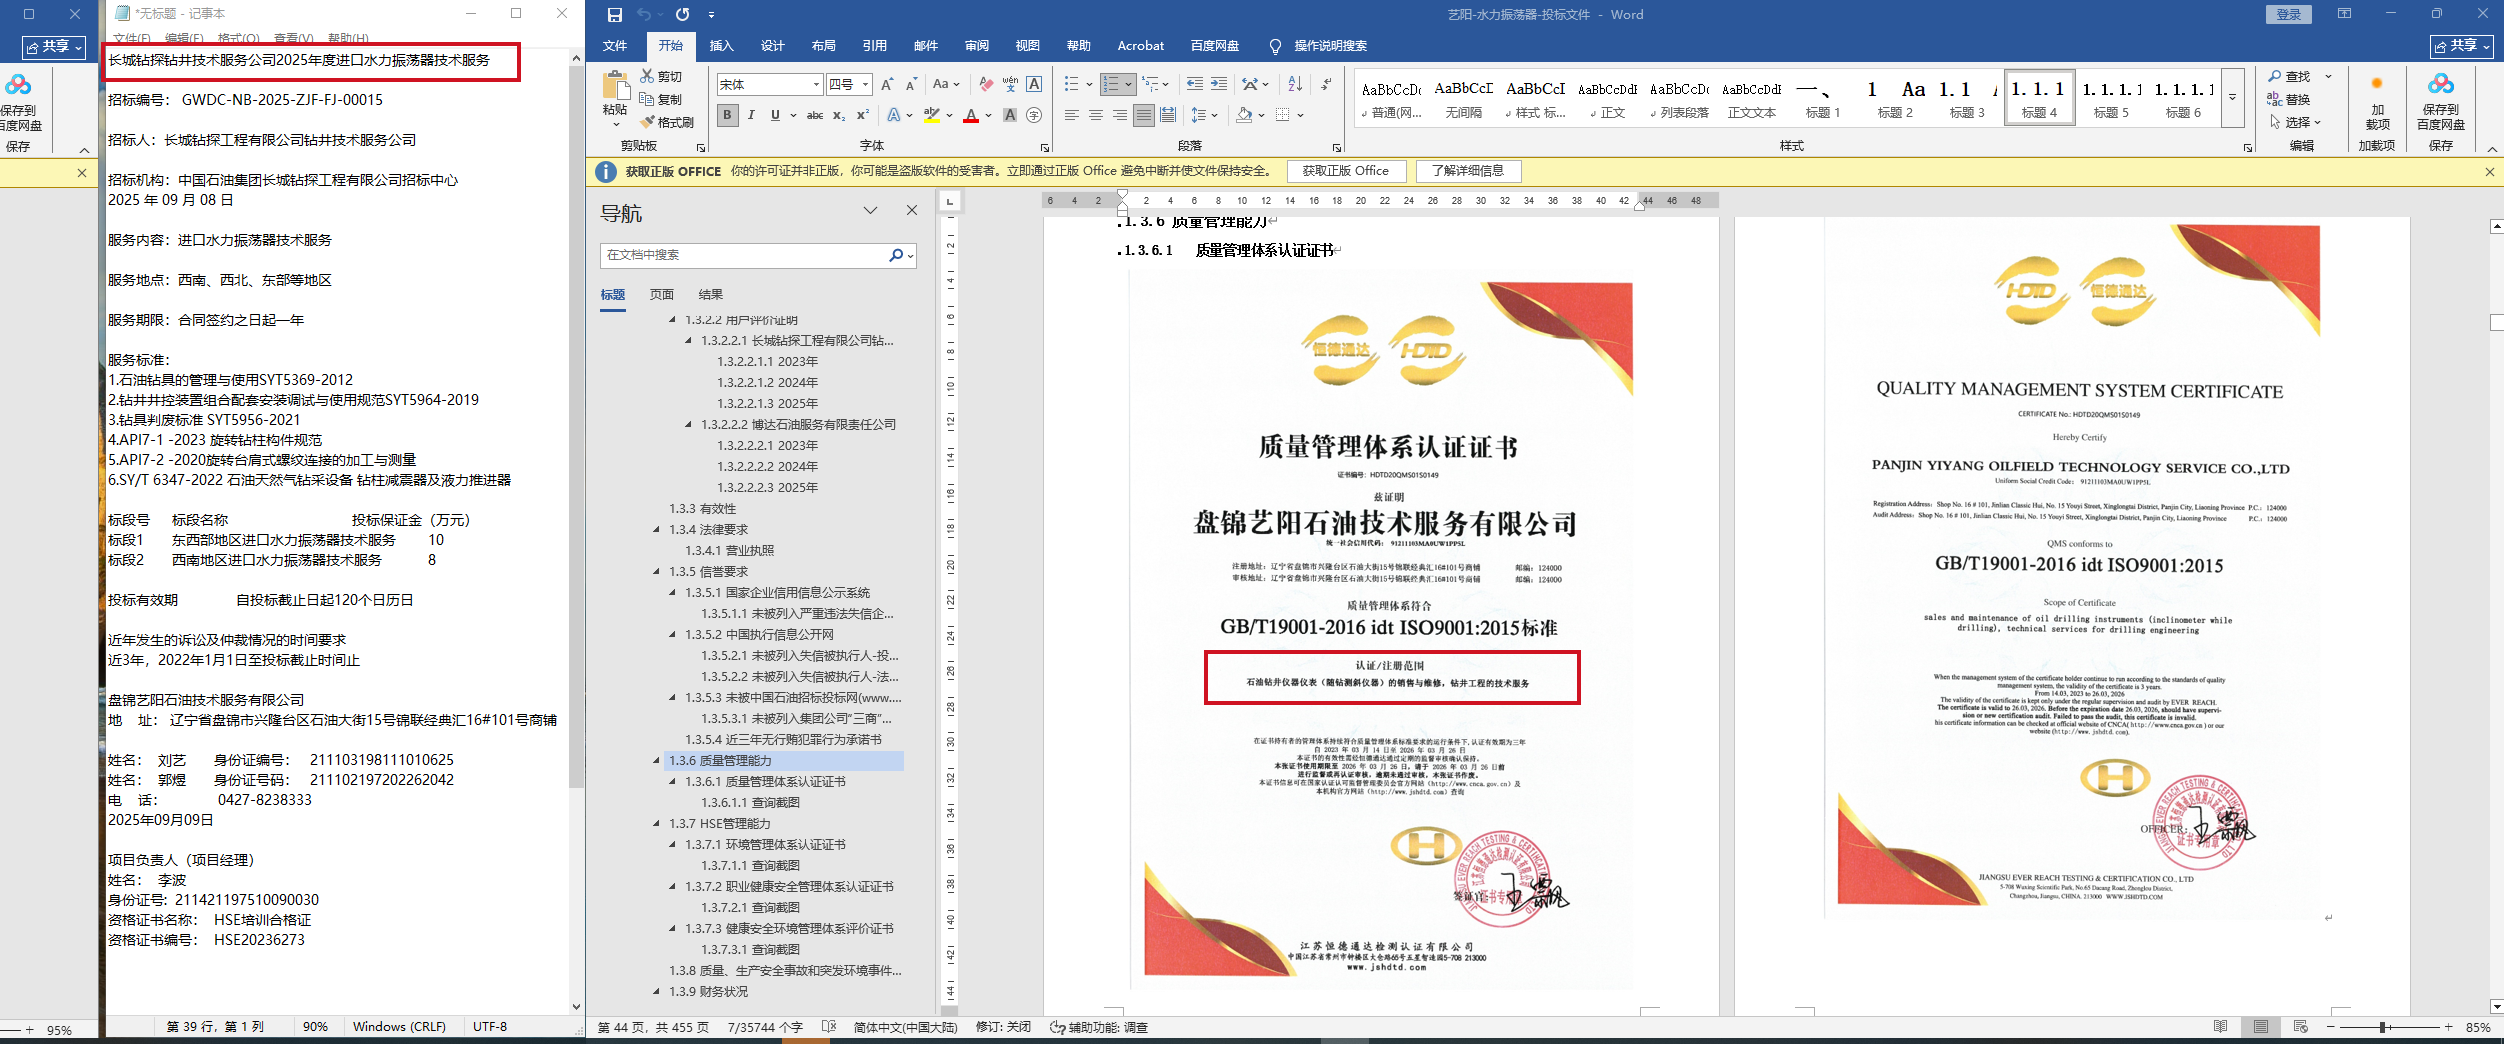Decrease the paragraph indent
Screen dimensions: 2504x1044
[1195, 85]
